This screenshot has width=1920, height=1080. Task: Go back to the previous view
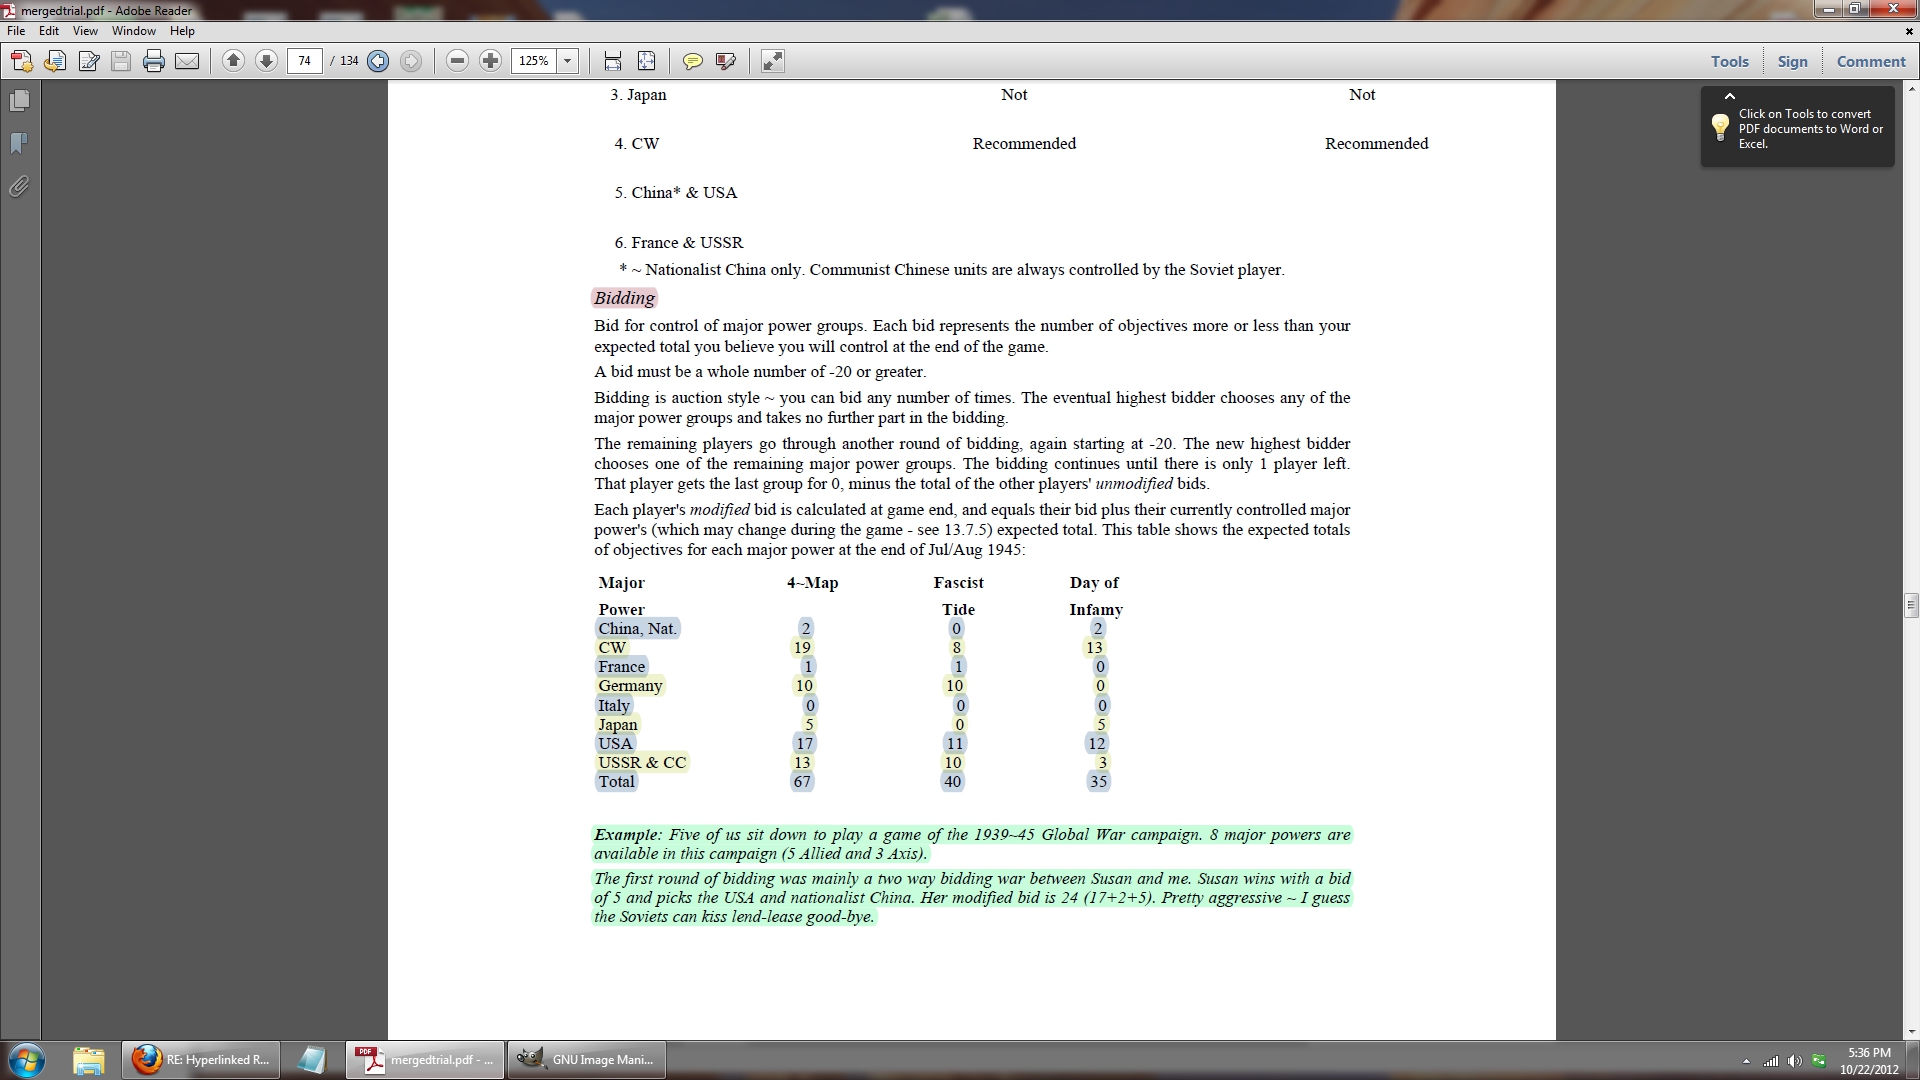point(378,61)
